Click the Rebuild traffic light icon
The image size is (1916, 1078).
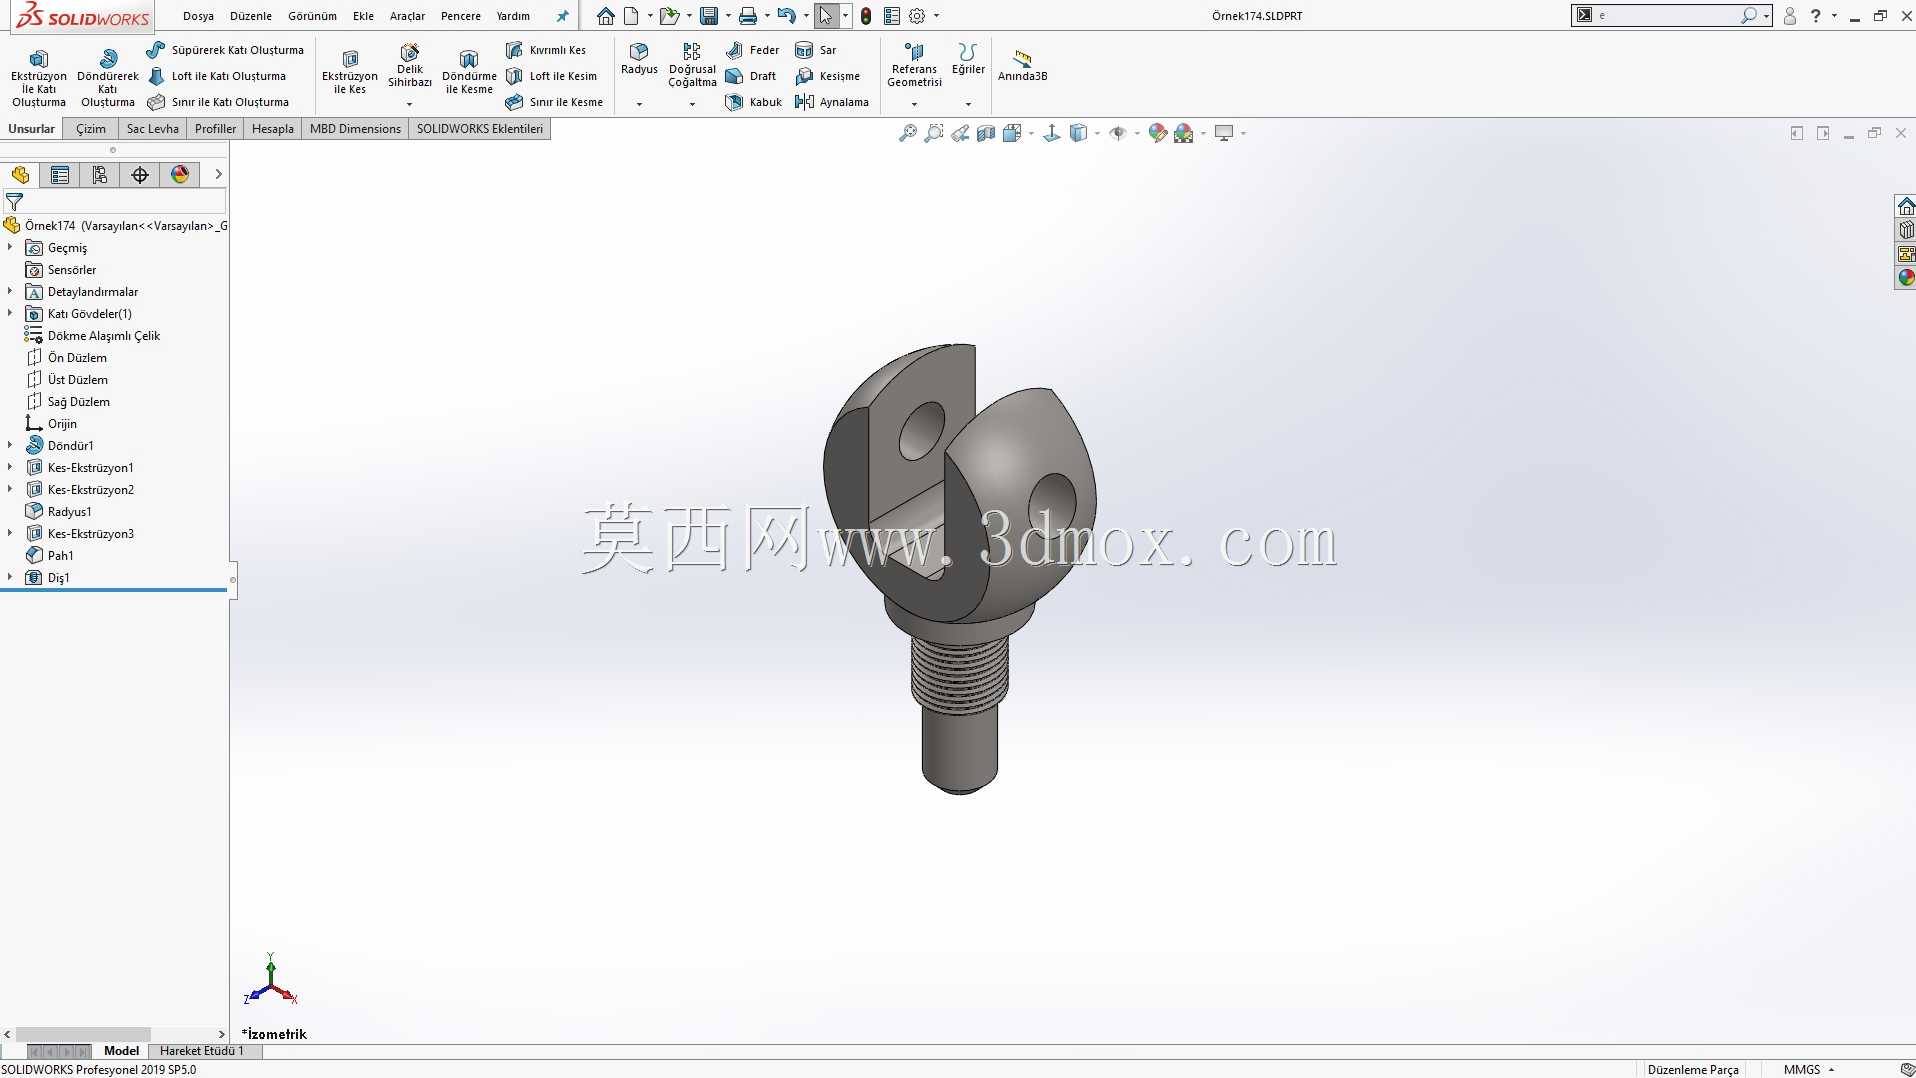pos(866,16)
